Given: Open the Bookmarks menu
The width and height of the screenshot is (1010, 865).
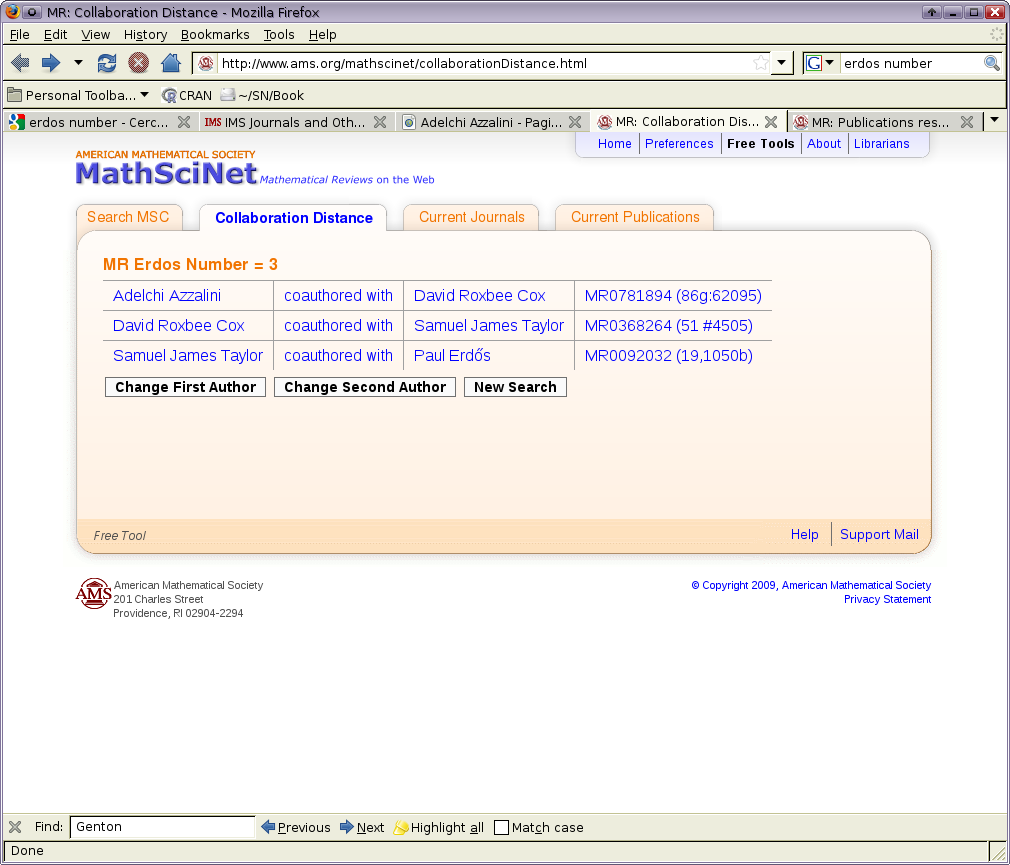Looking at the screenshot, I should (215, 35).
